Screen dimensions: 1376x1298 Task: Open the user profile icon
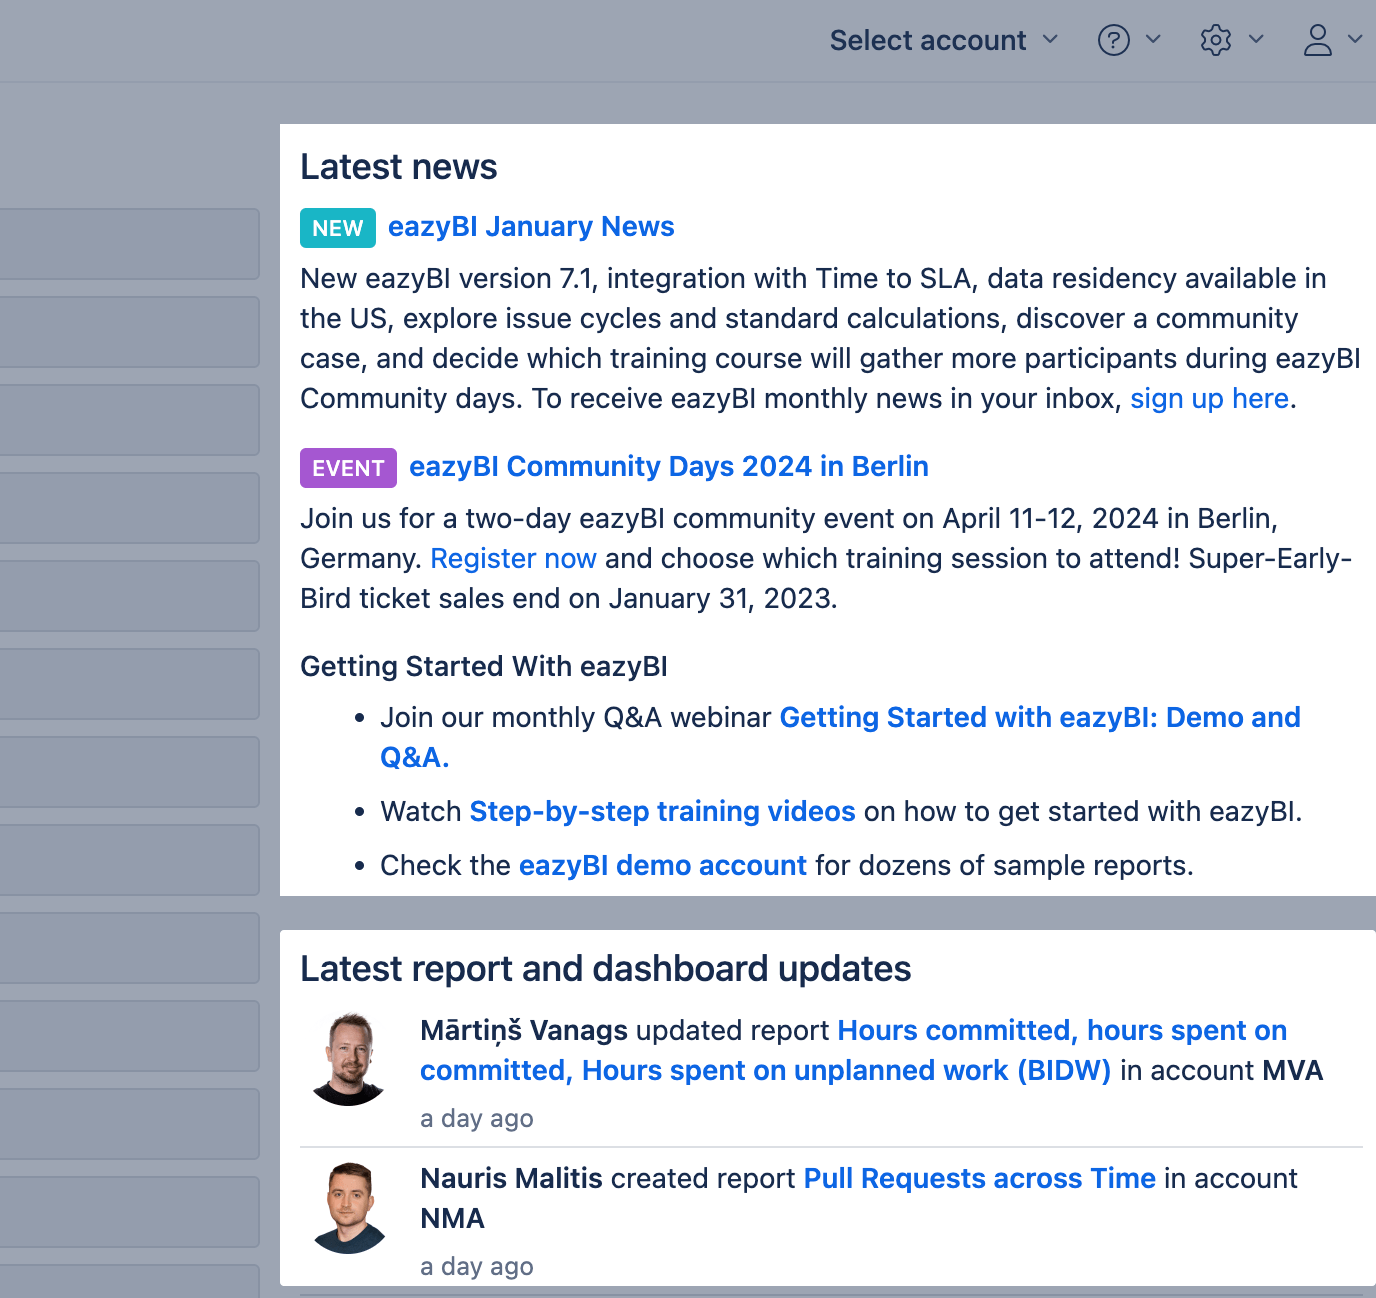click(1317, 40)
